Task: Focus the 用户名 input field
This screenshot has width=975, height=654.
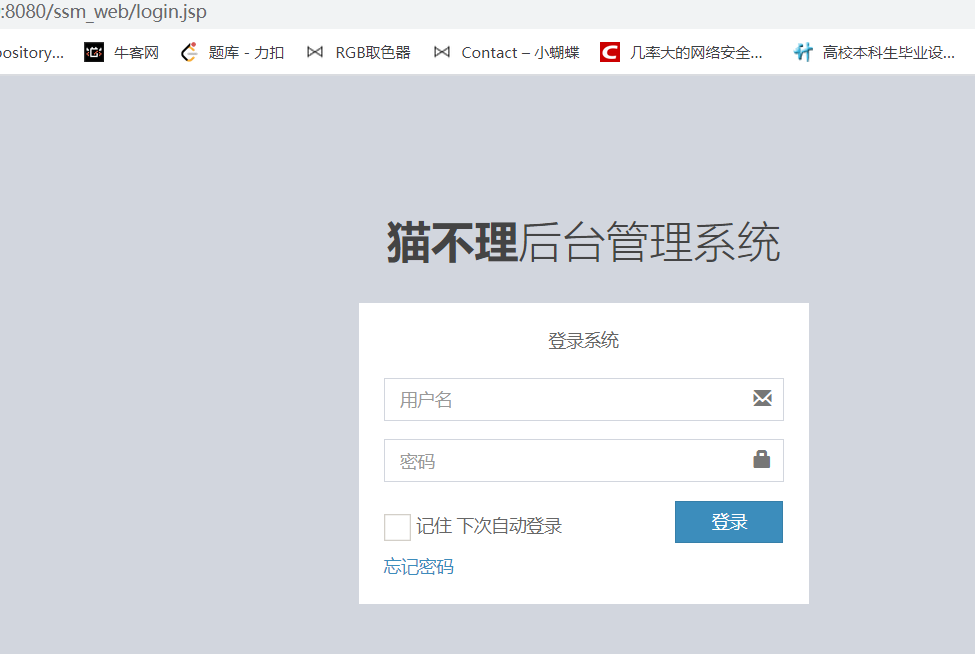Action: point(584,399)
